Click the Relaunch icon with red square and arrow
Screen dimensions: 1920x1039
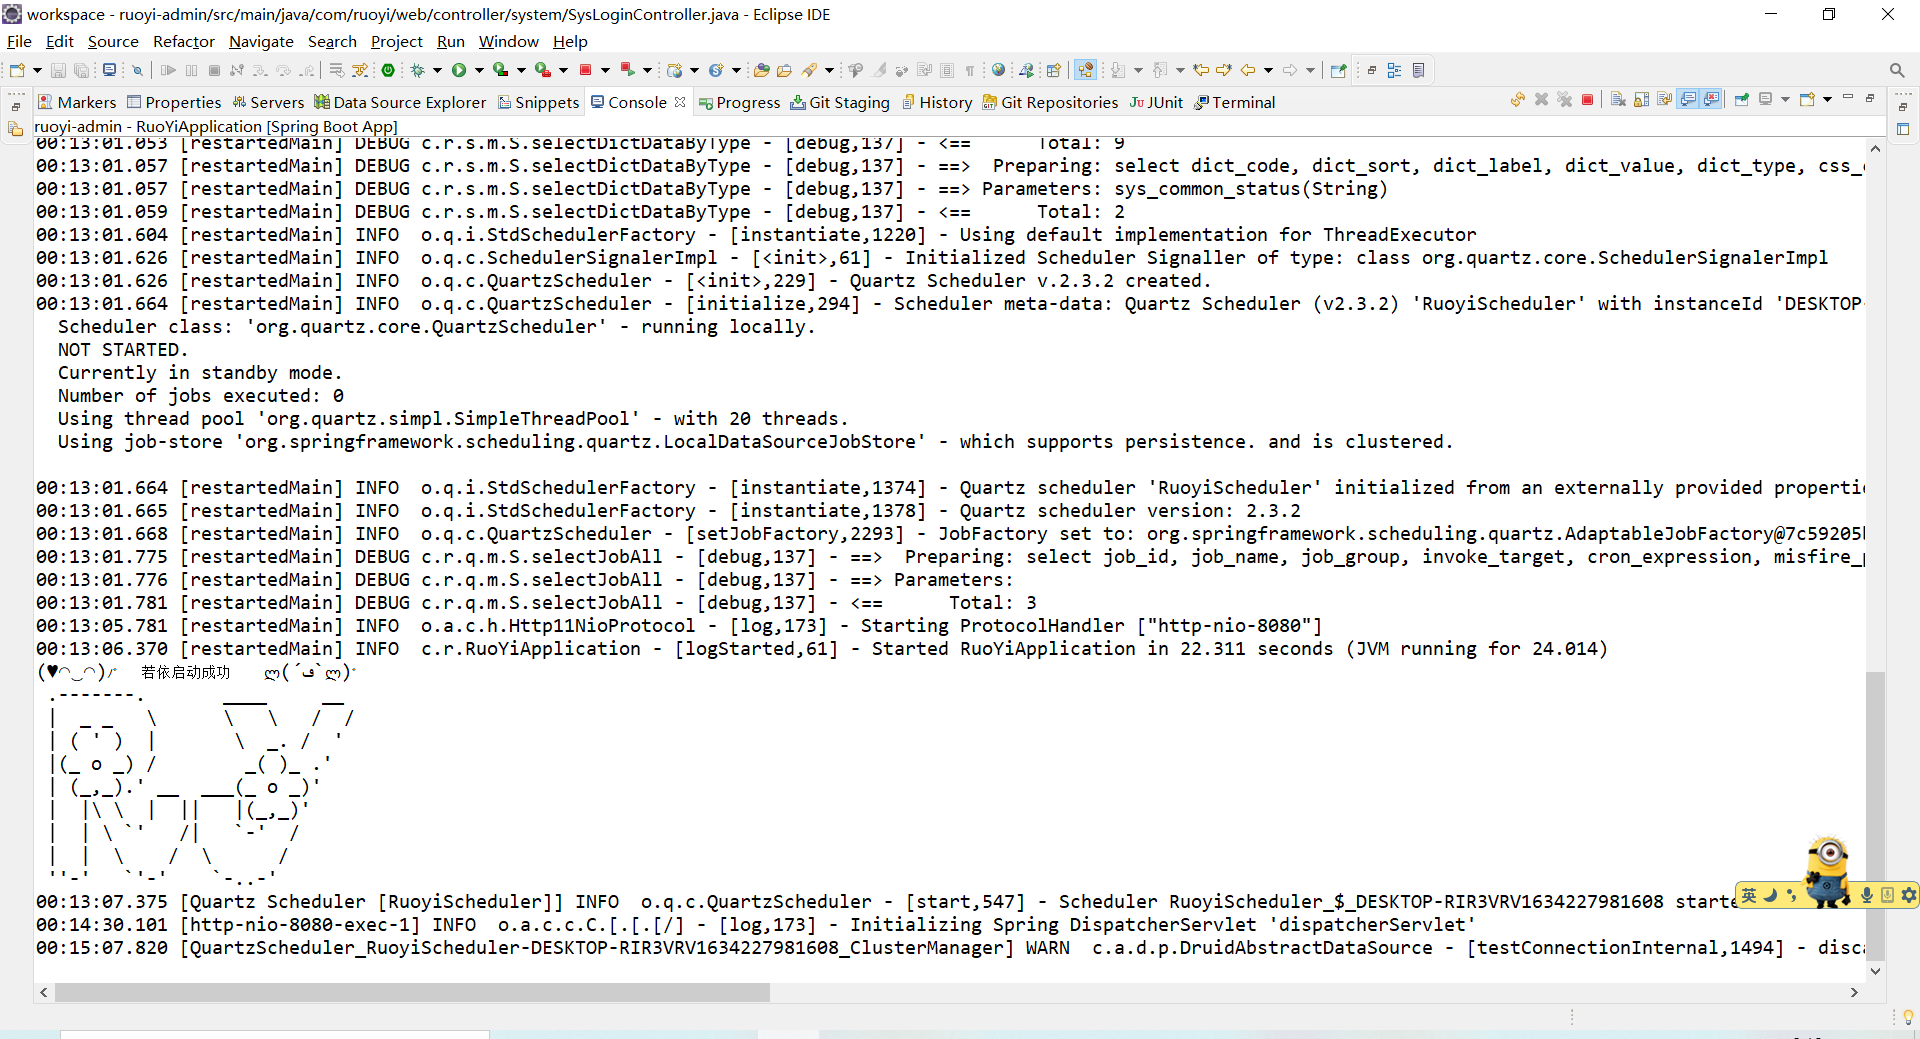point(627,70)
